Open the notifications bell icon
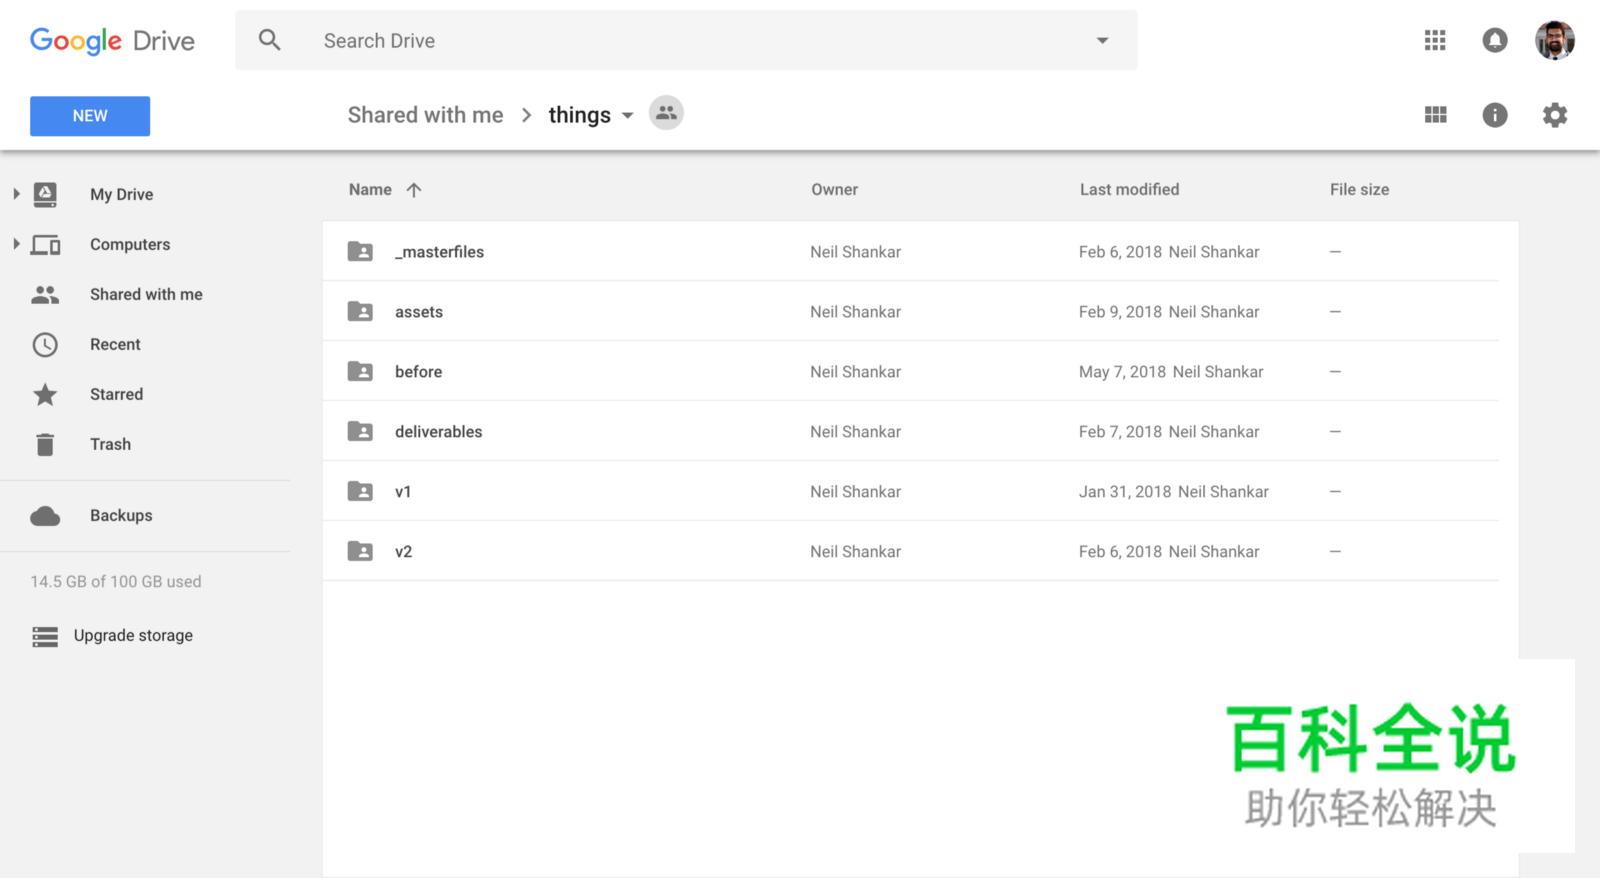 click(x=1494, y=40)
